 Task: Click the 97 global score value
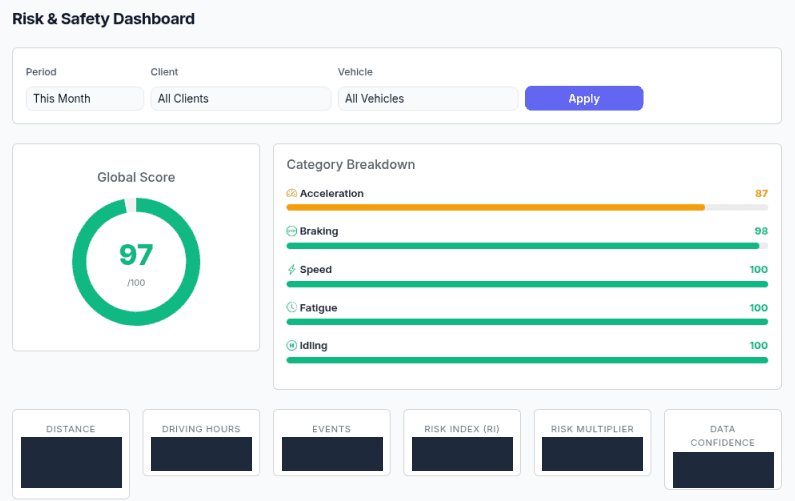(136, 255)
